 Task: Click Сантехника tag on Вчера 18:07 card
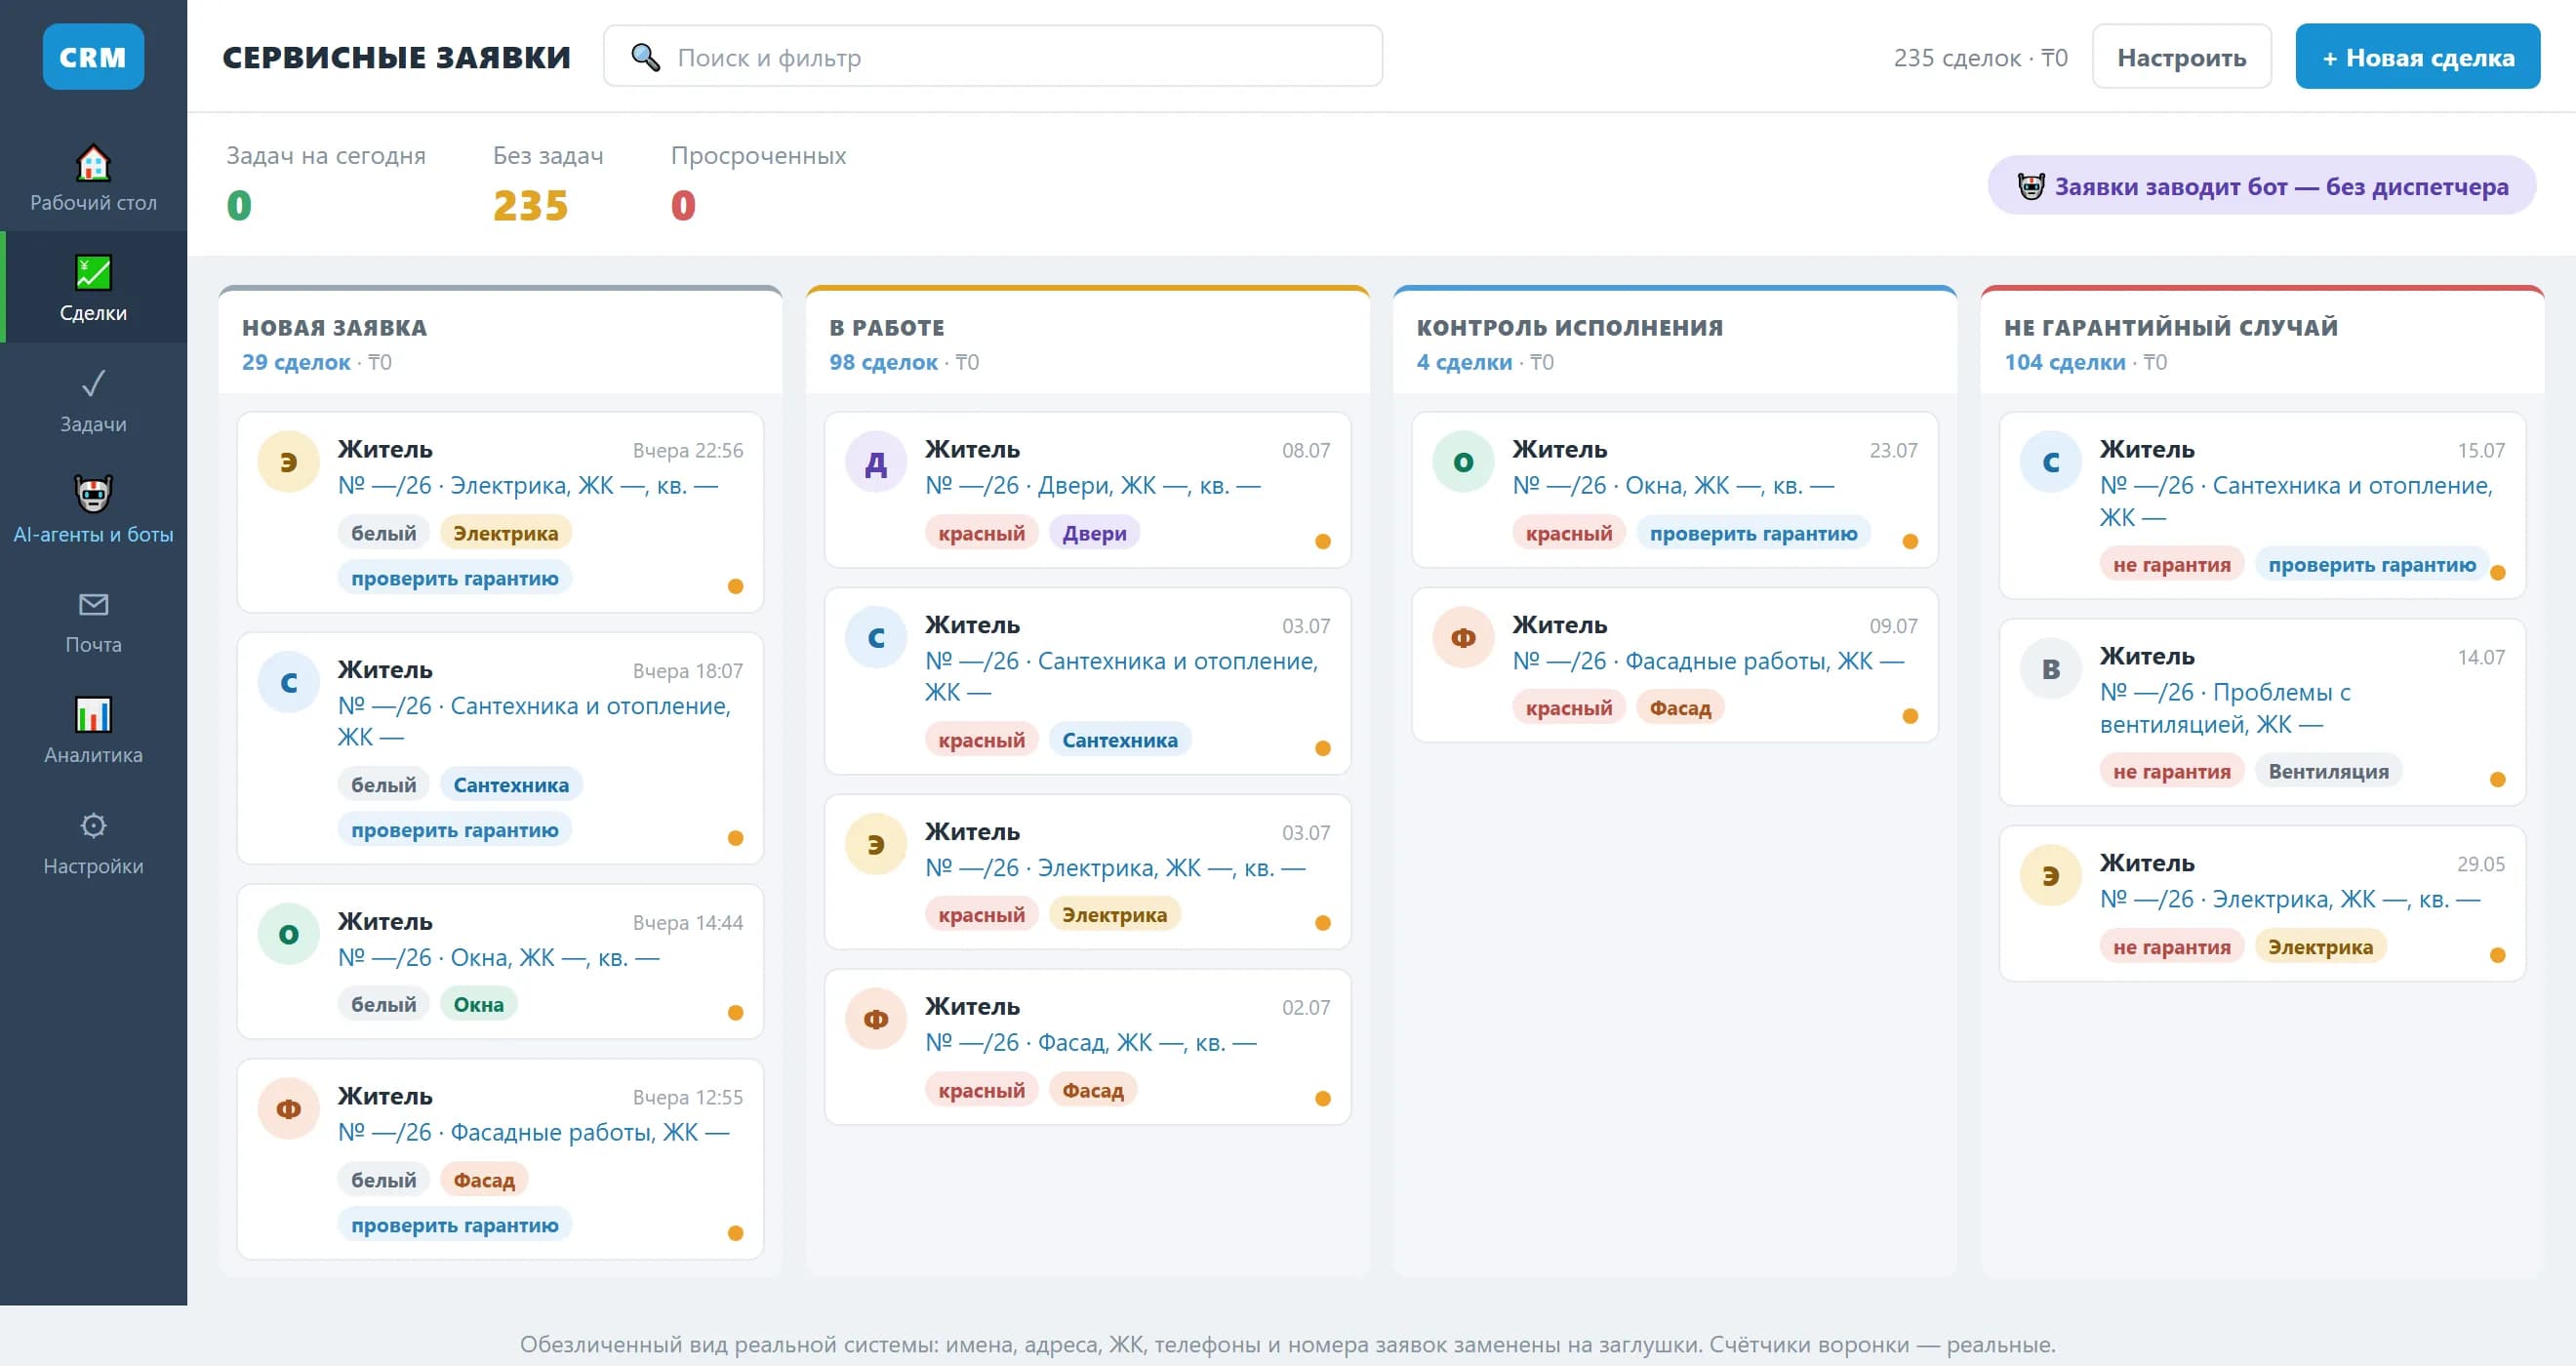tap(511, 786)
